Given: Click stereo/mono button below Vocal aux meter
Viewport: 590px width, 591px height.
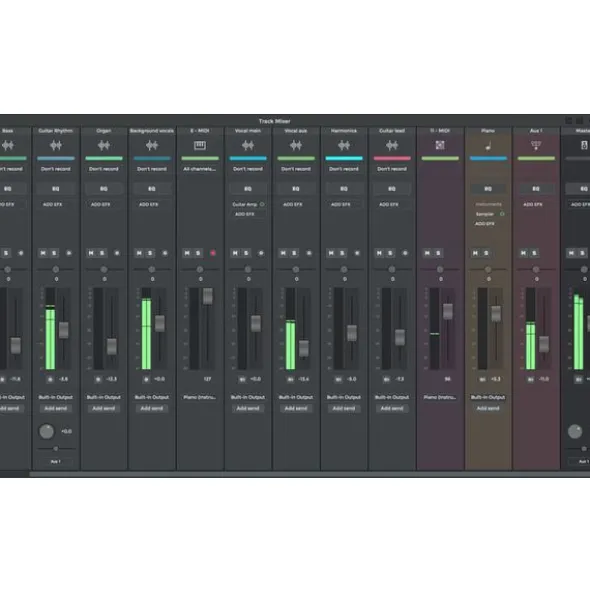Looking at the screenshot, I should 290,379.
